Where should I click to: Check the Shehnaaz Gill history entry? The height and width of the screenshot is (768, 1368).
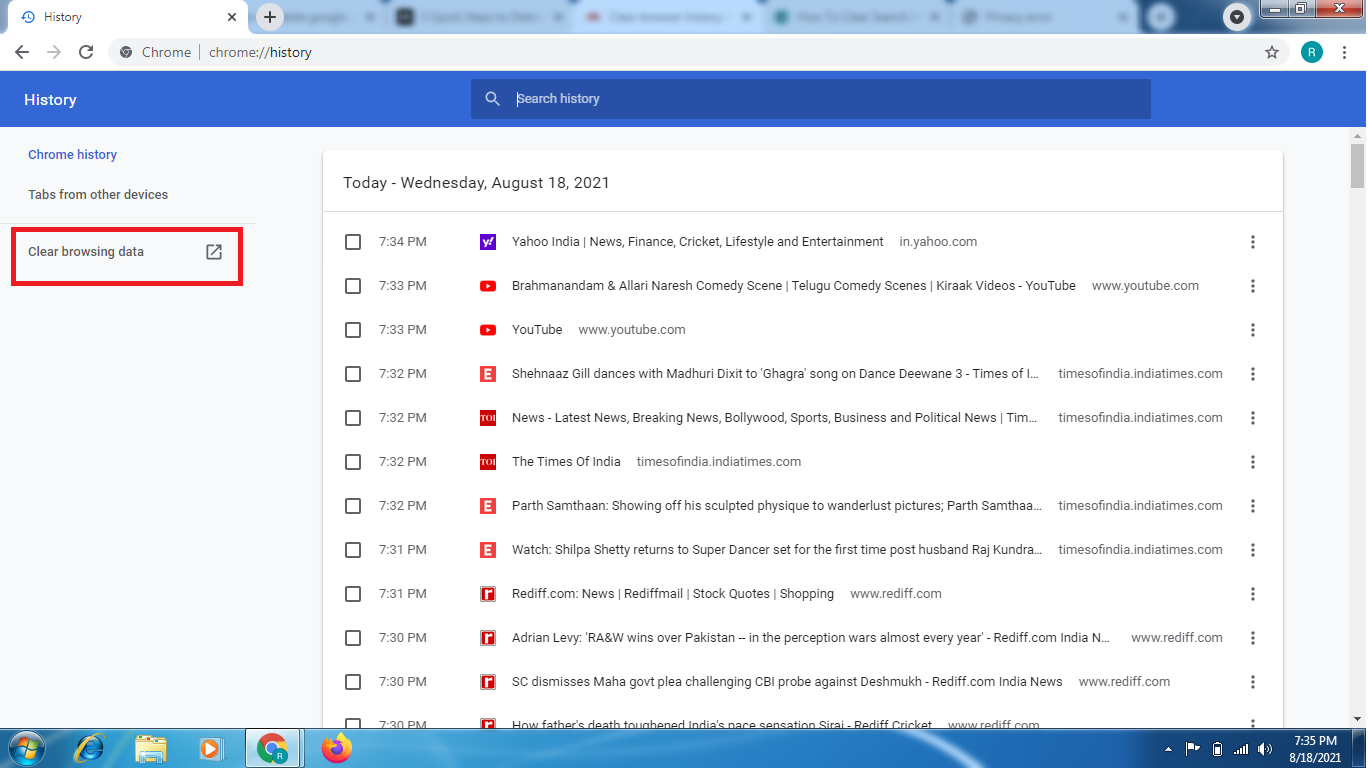click(x=353, y=374)
